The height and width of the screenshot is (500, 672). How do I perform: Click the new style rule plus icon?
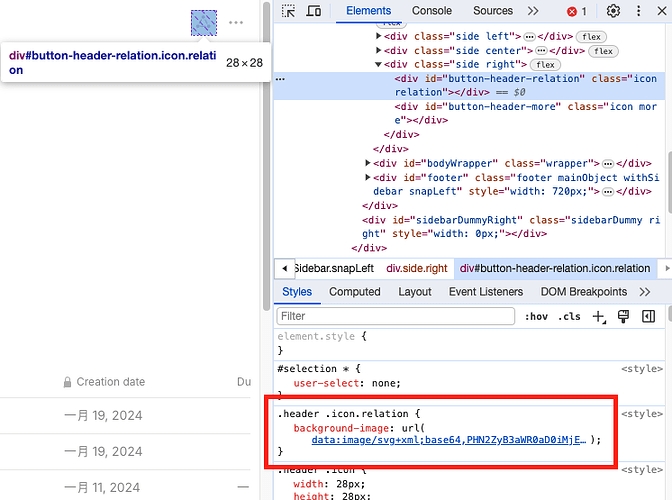coord(599,316)
